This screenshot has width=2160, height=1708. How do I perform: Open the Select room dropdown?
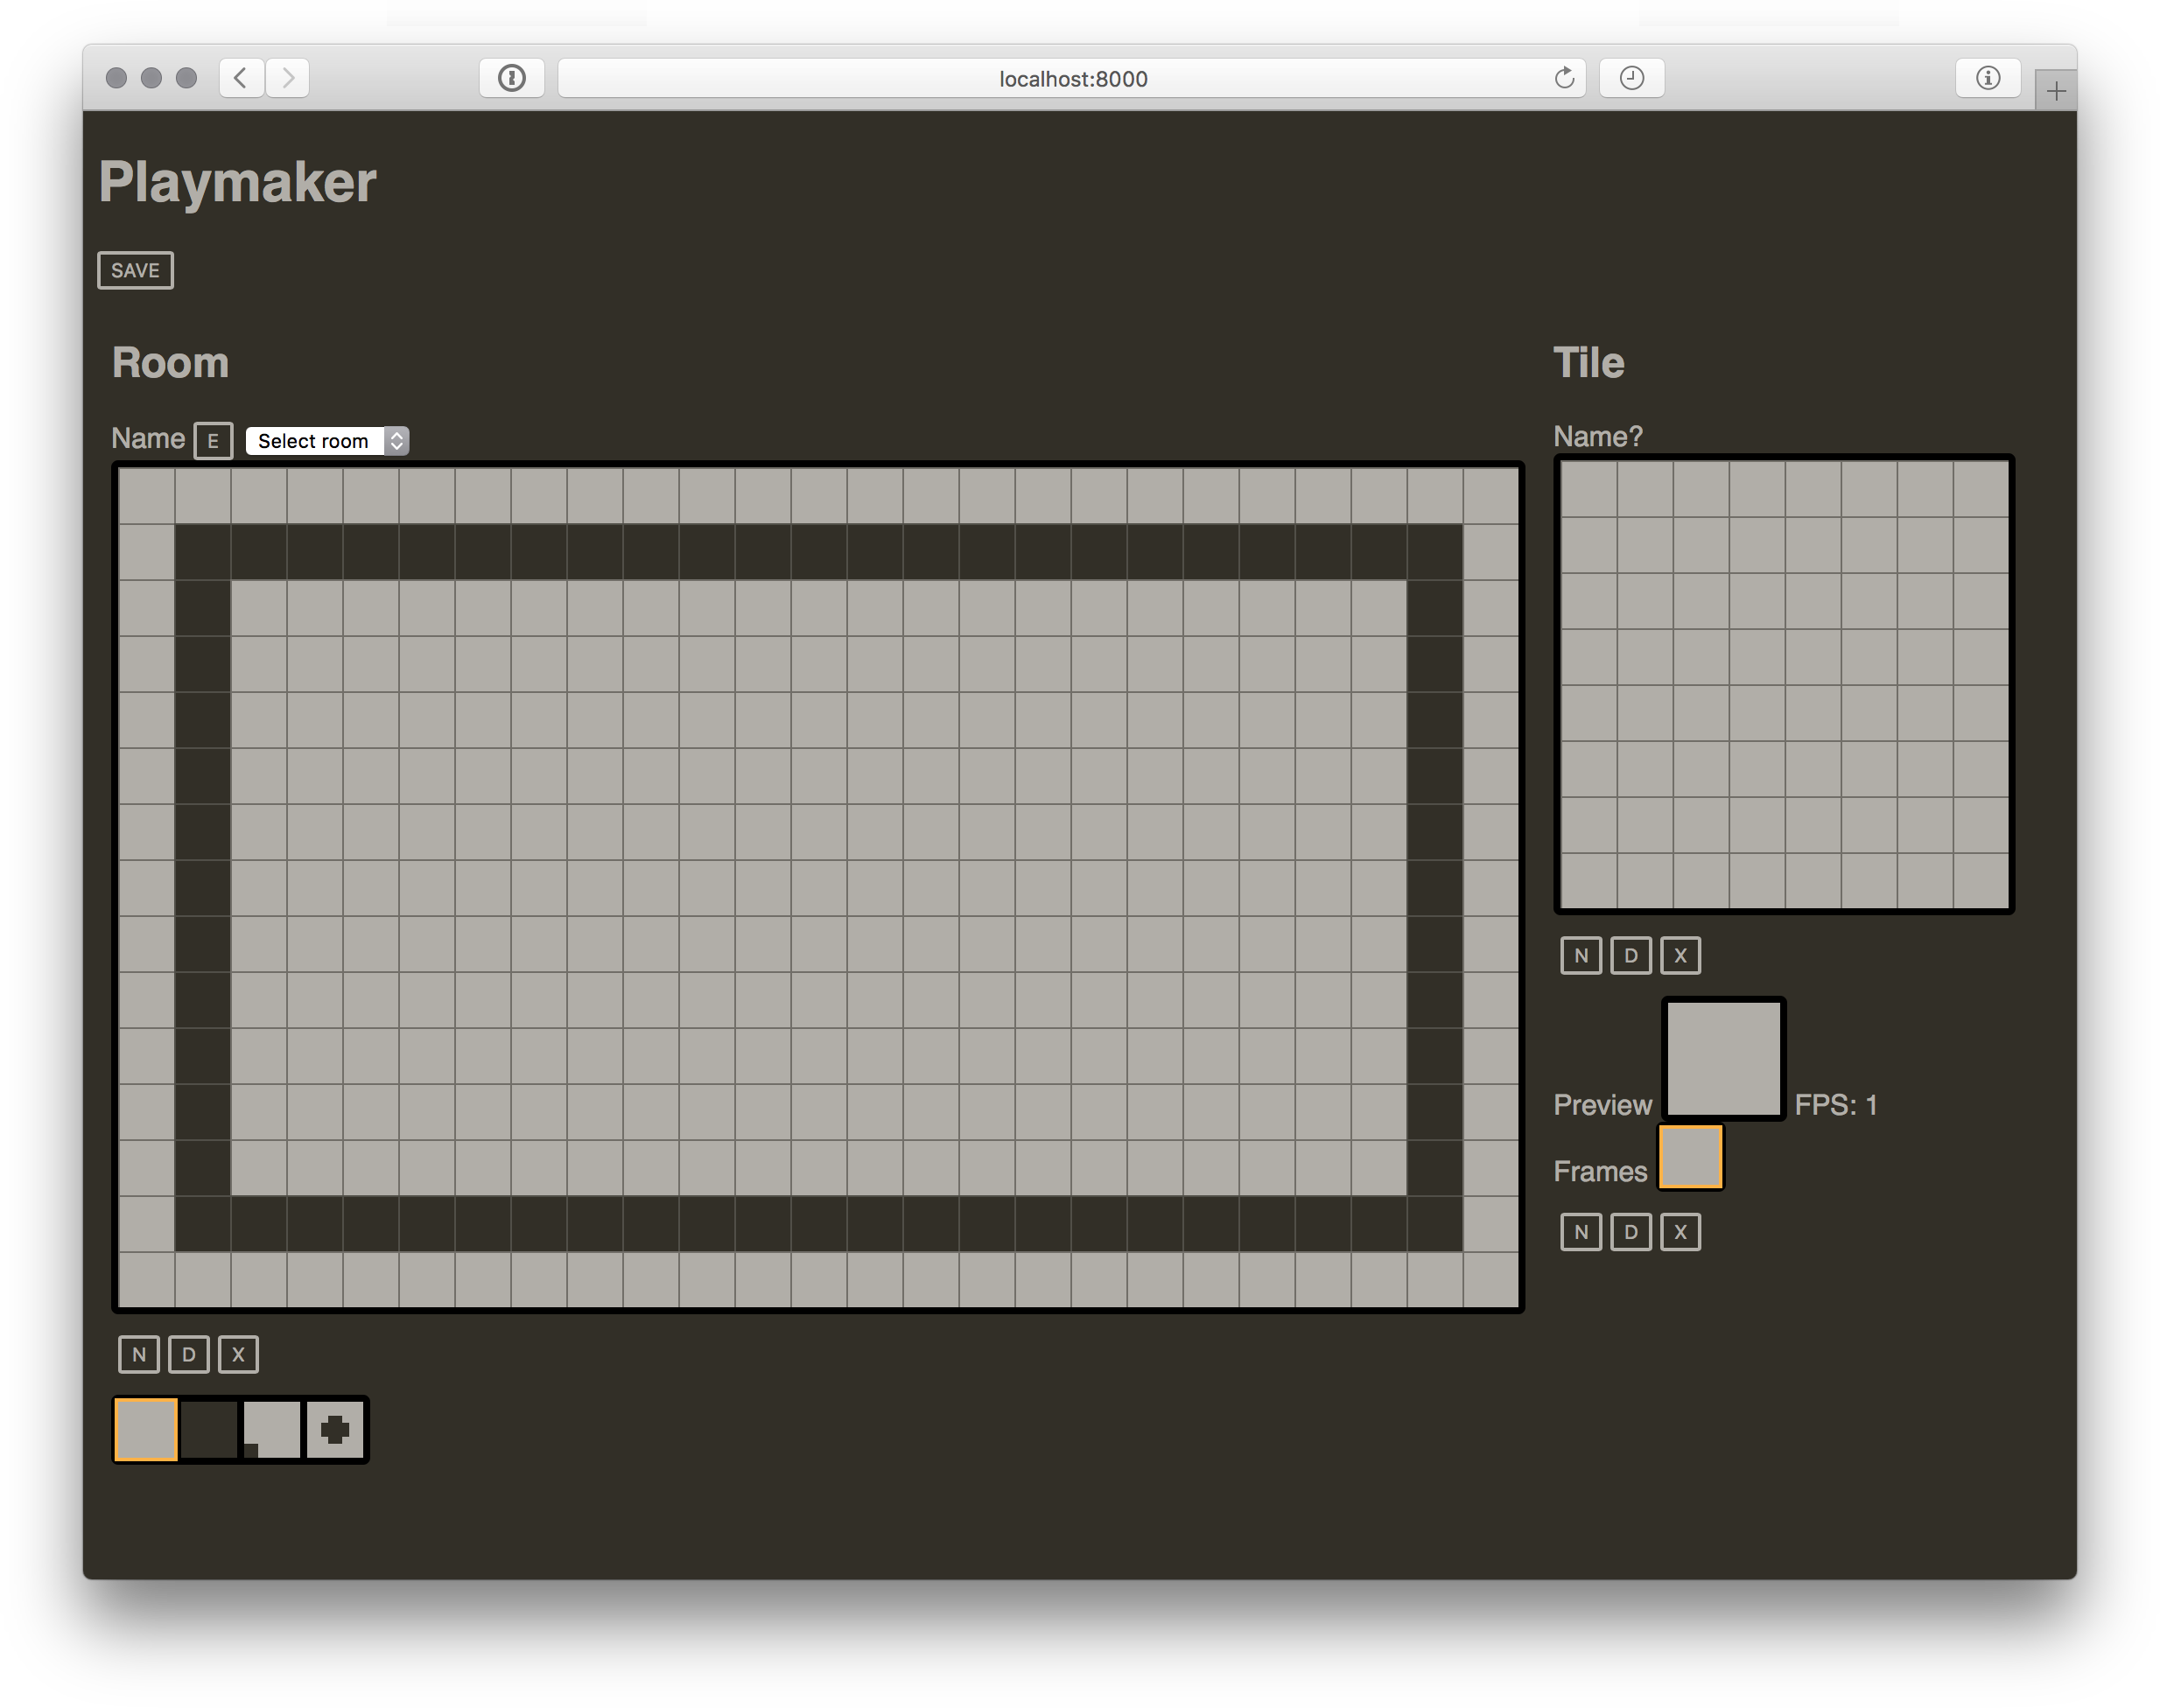pyautogui.click(x=327, y=441)
